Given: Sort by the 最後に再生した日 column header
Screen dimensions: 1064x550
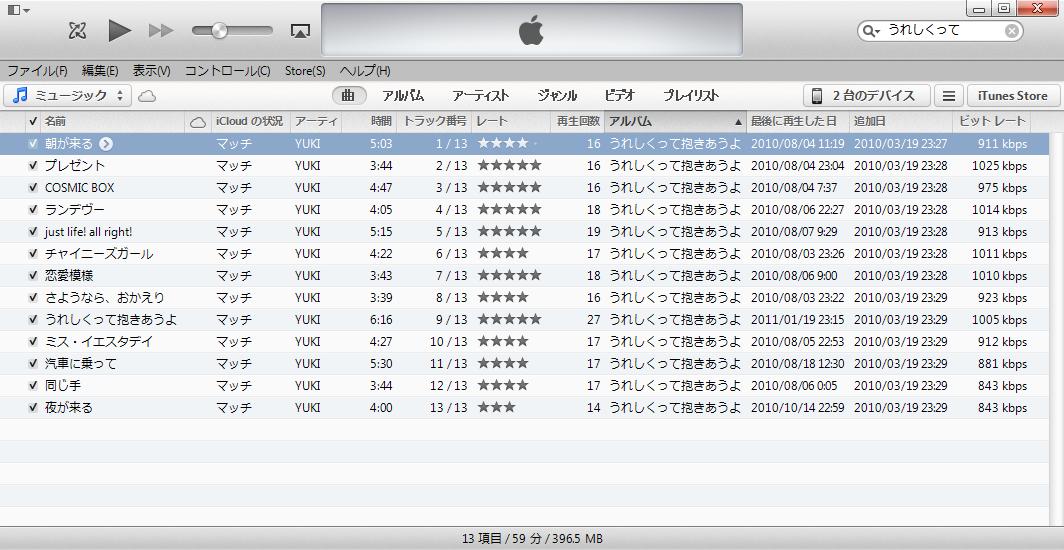Looking at the screenshot, I should pos(797,121).
